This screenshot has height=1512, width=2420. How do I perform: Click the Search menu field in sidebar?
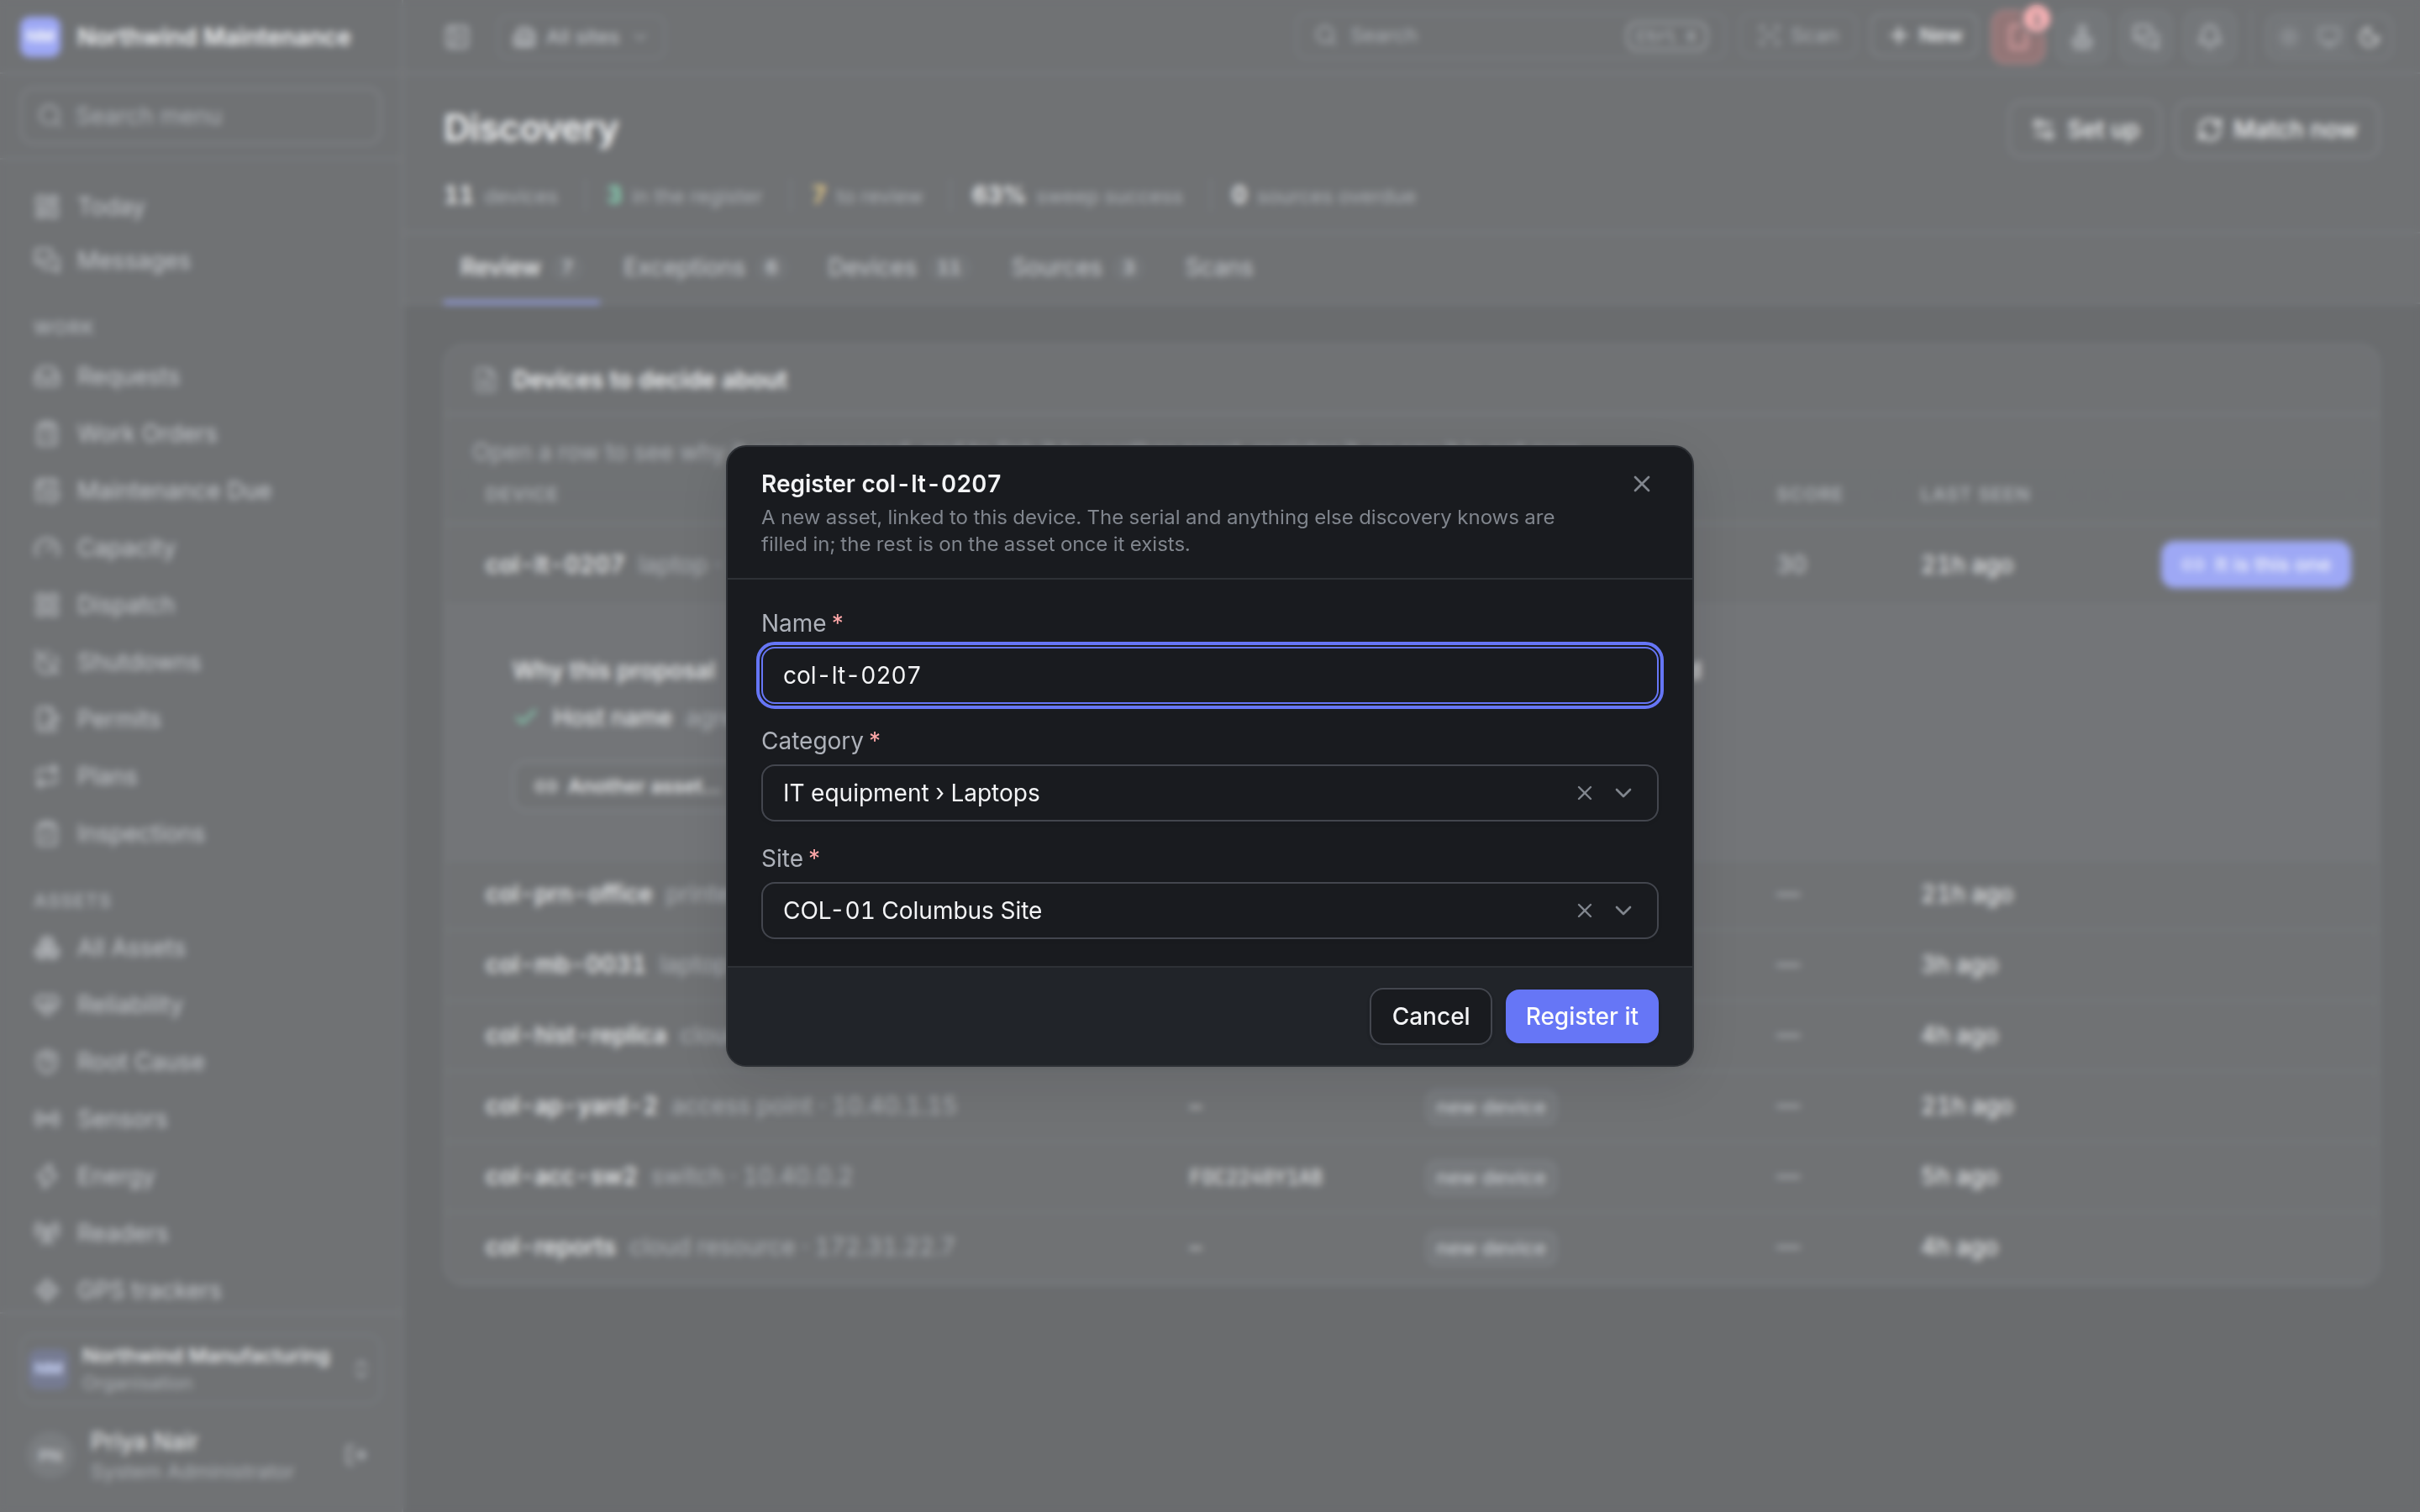(200, 117)
